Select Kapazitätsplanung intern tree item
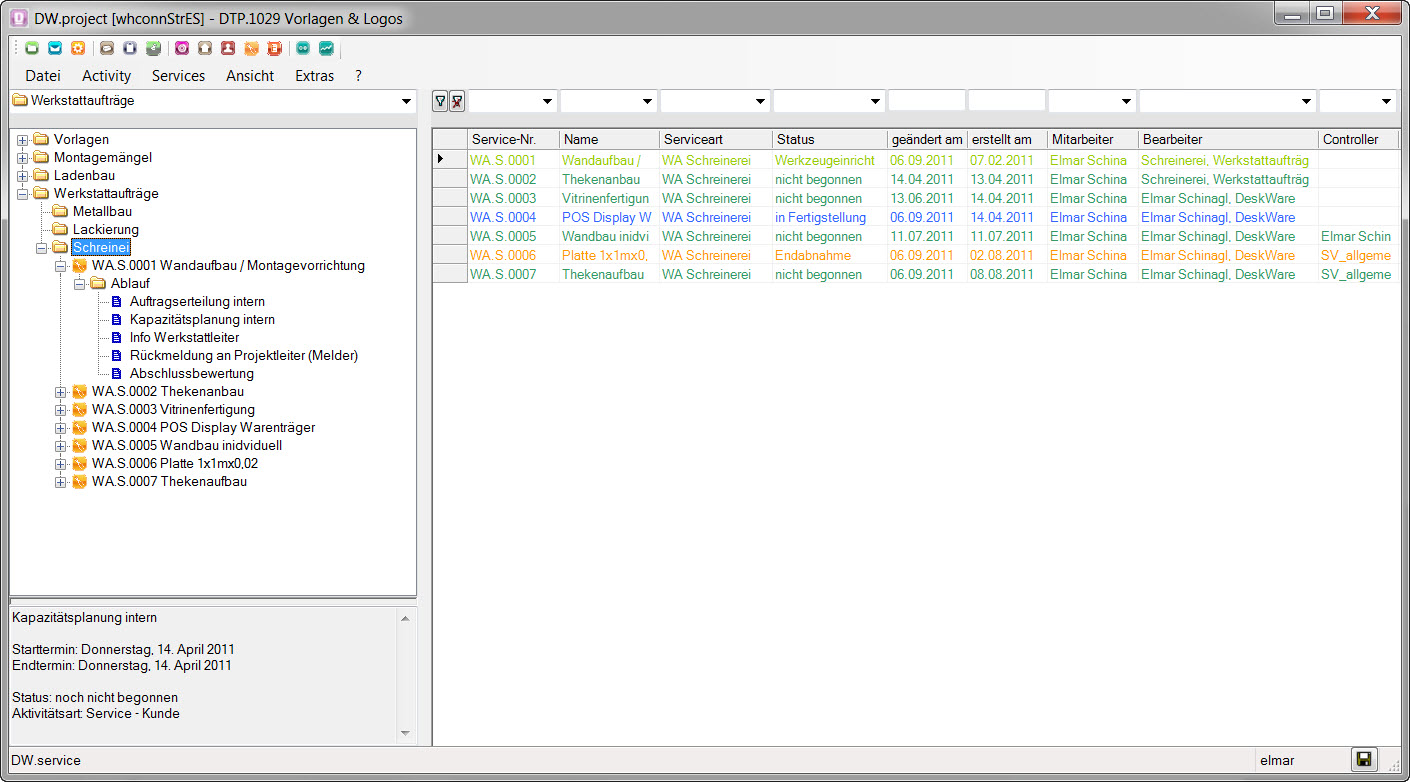Image resolution: width=1410 pixels, height=782 pixels. point(202,320)
